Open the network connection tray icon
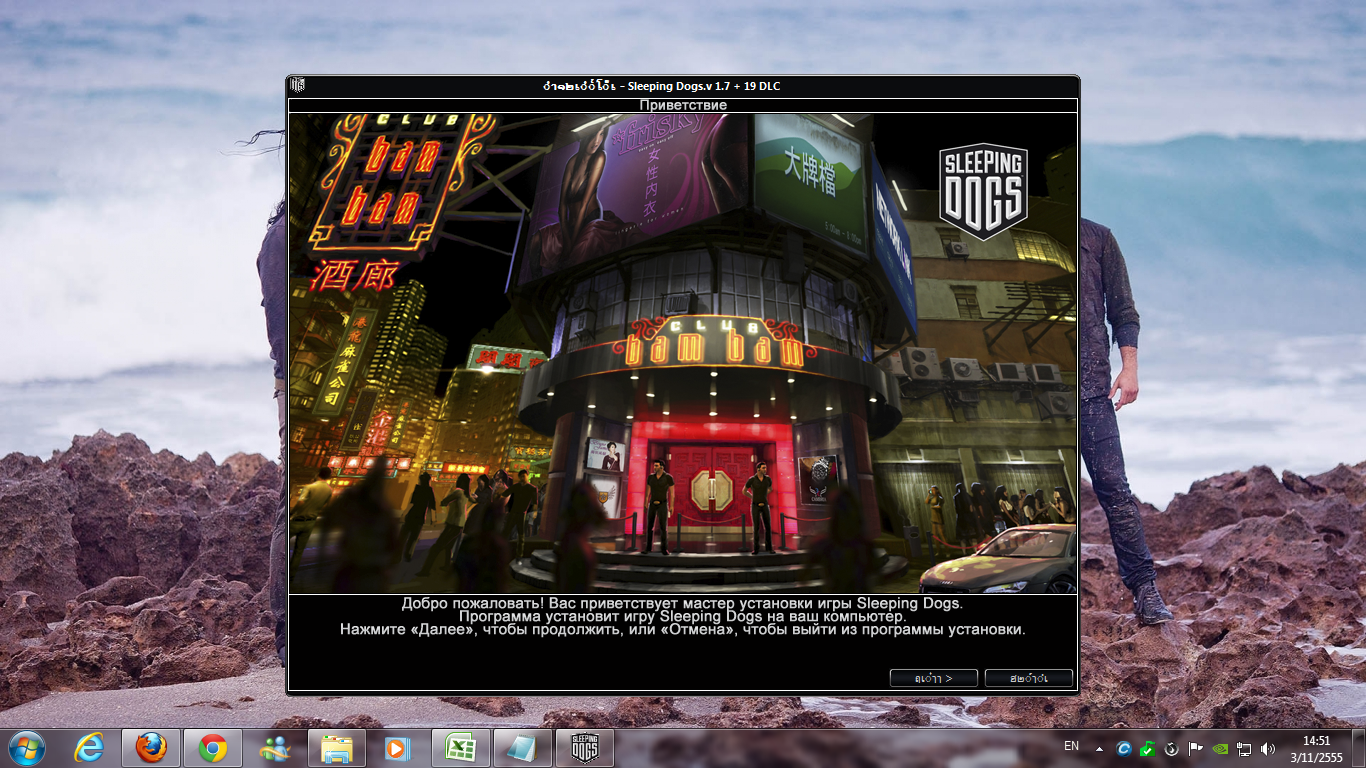This screenshot has height=768, width=1366. 1244,748
